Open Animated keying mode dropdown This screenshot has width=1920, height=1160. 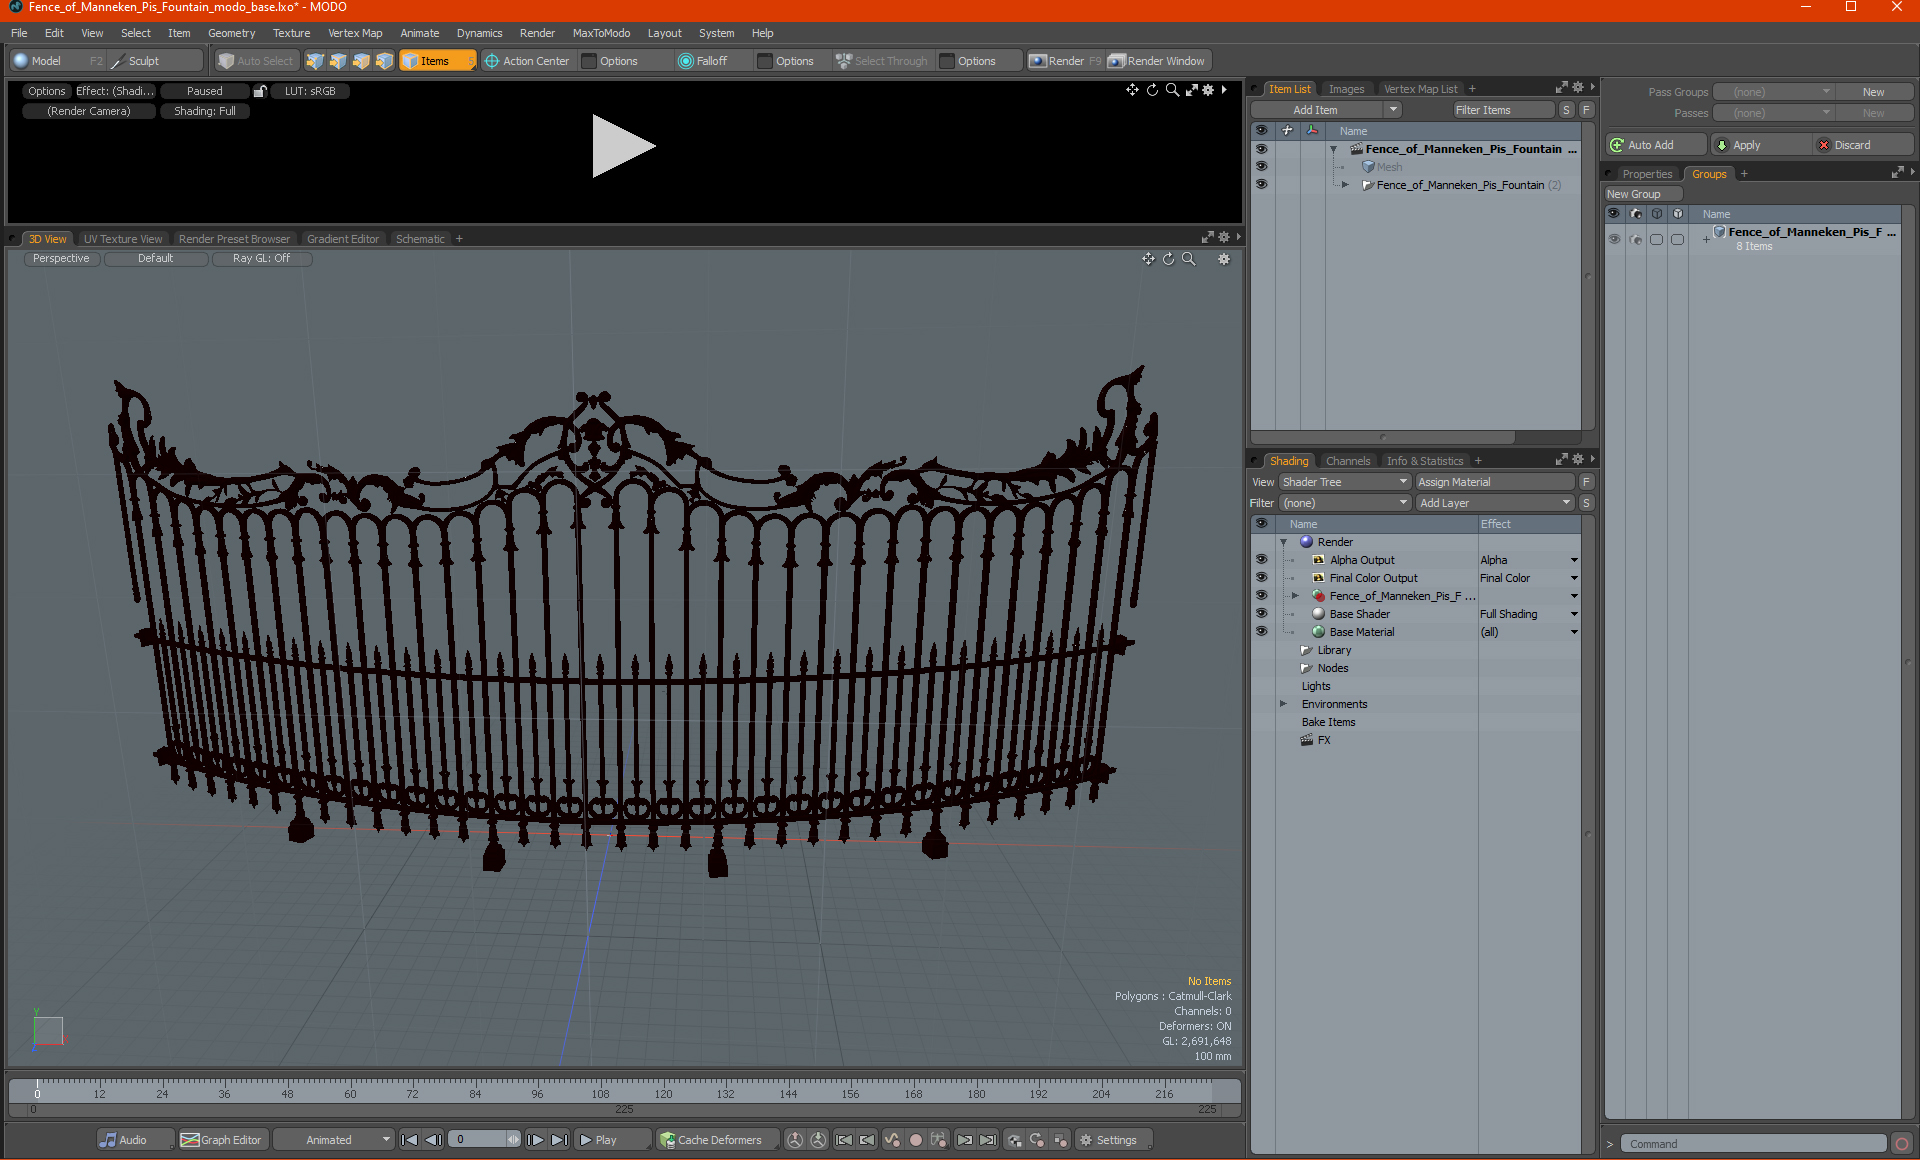pos(334,1140)
